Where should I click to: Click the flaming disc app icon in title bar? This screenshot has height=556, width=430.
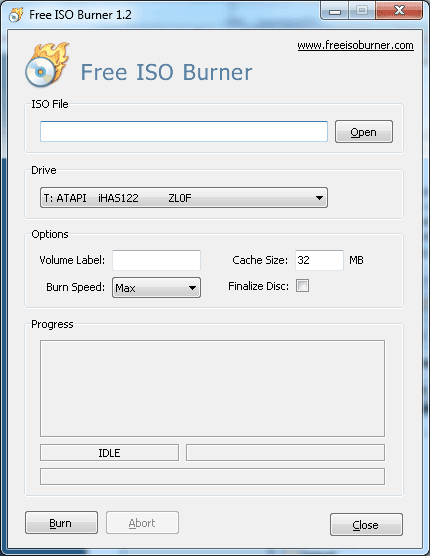[x=15, y=15]
